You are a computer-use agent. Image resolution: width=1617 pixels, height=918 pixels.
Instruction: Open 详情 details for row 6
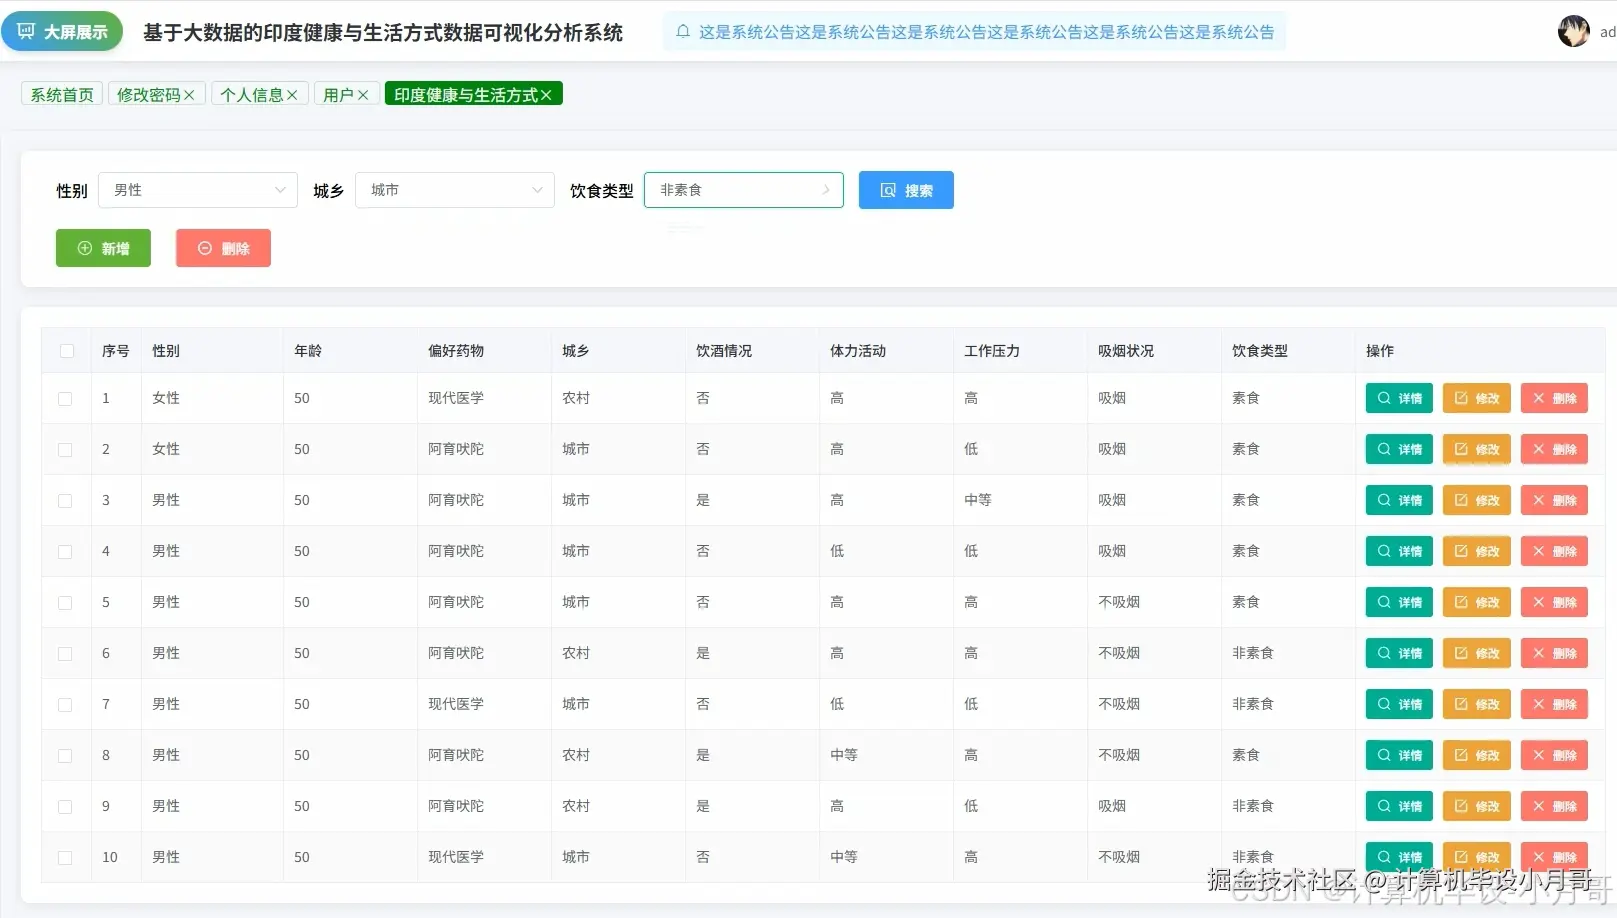click(x=1399, y=653)
